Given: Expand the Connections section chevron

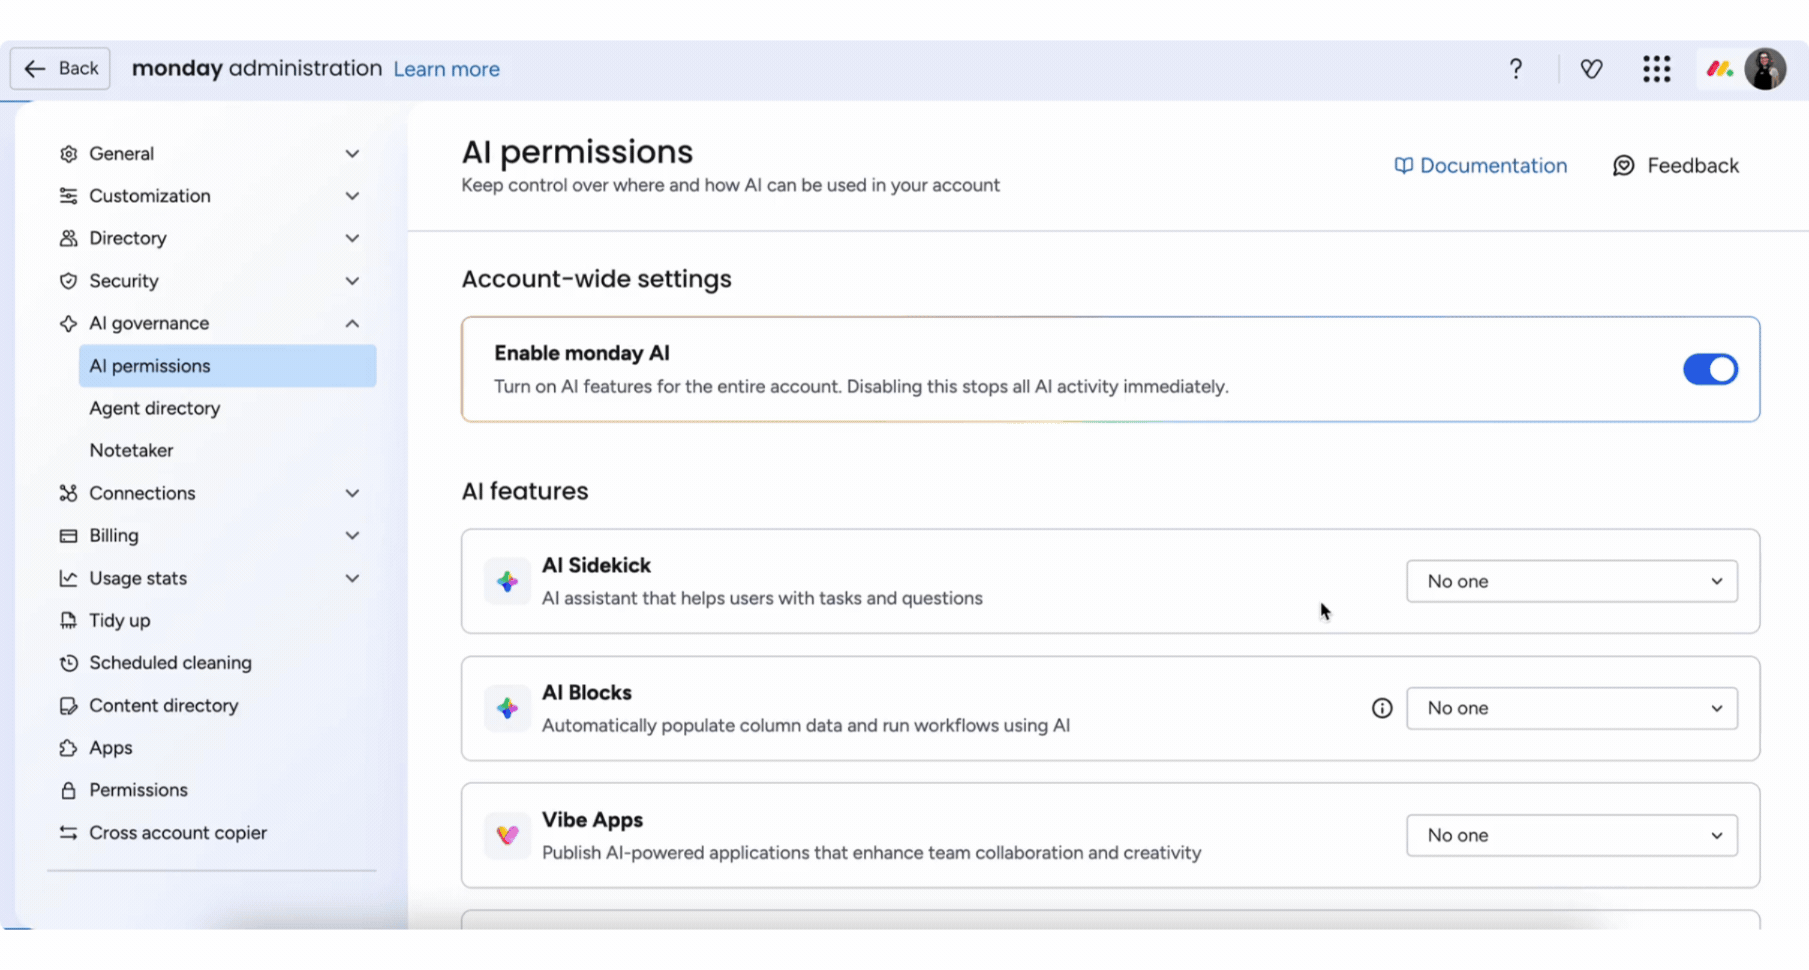Looking at the screenshot, I should click(352, 493).
